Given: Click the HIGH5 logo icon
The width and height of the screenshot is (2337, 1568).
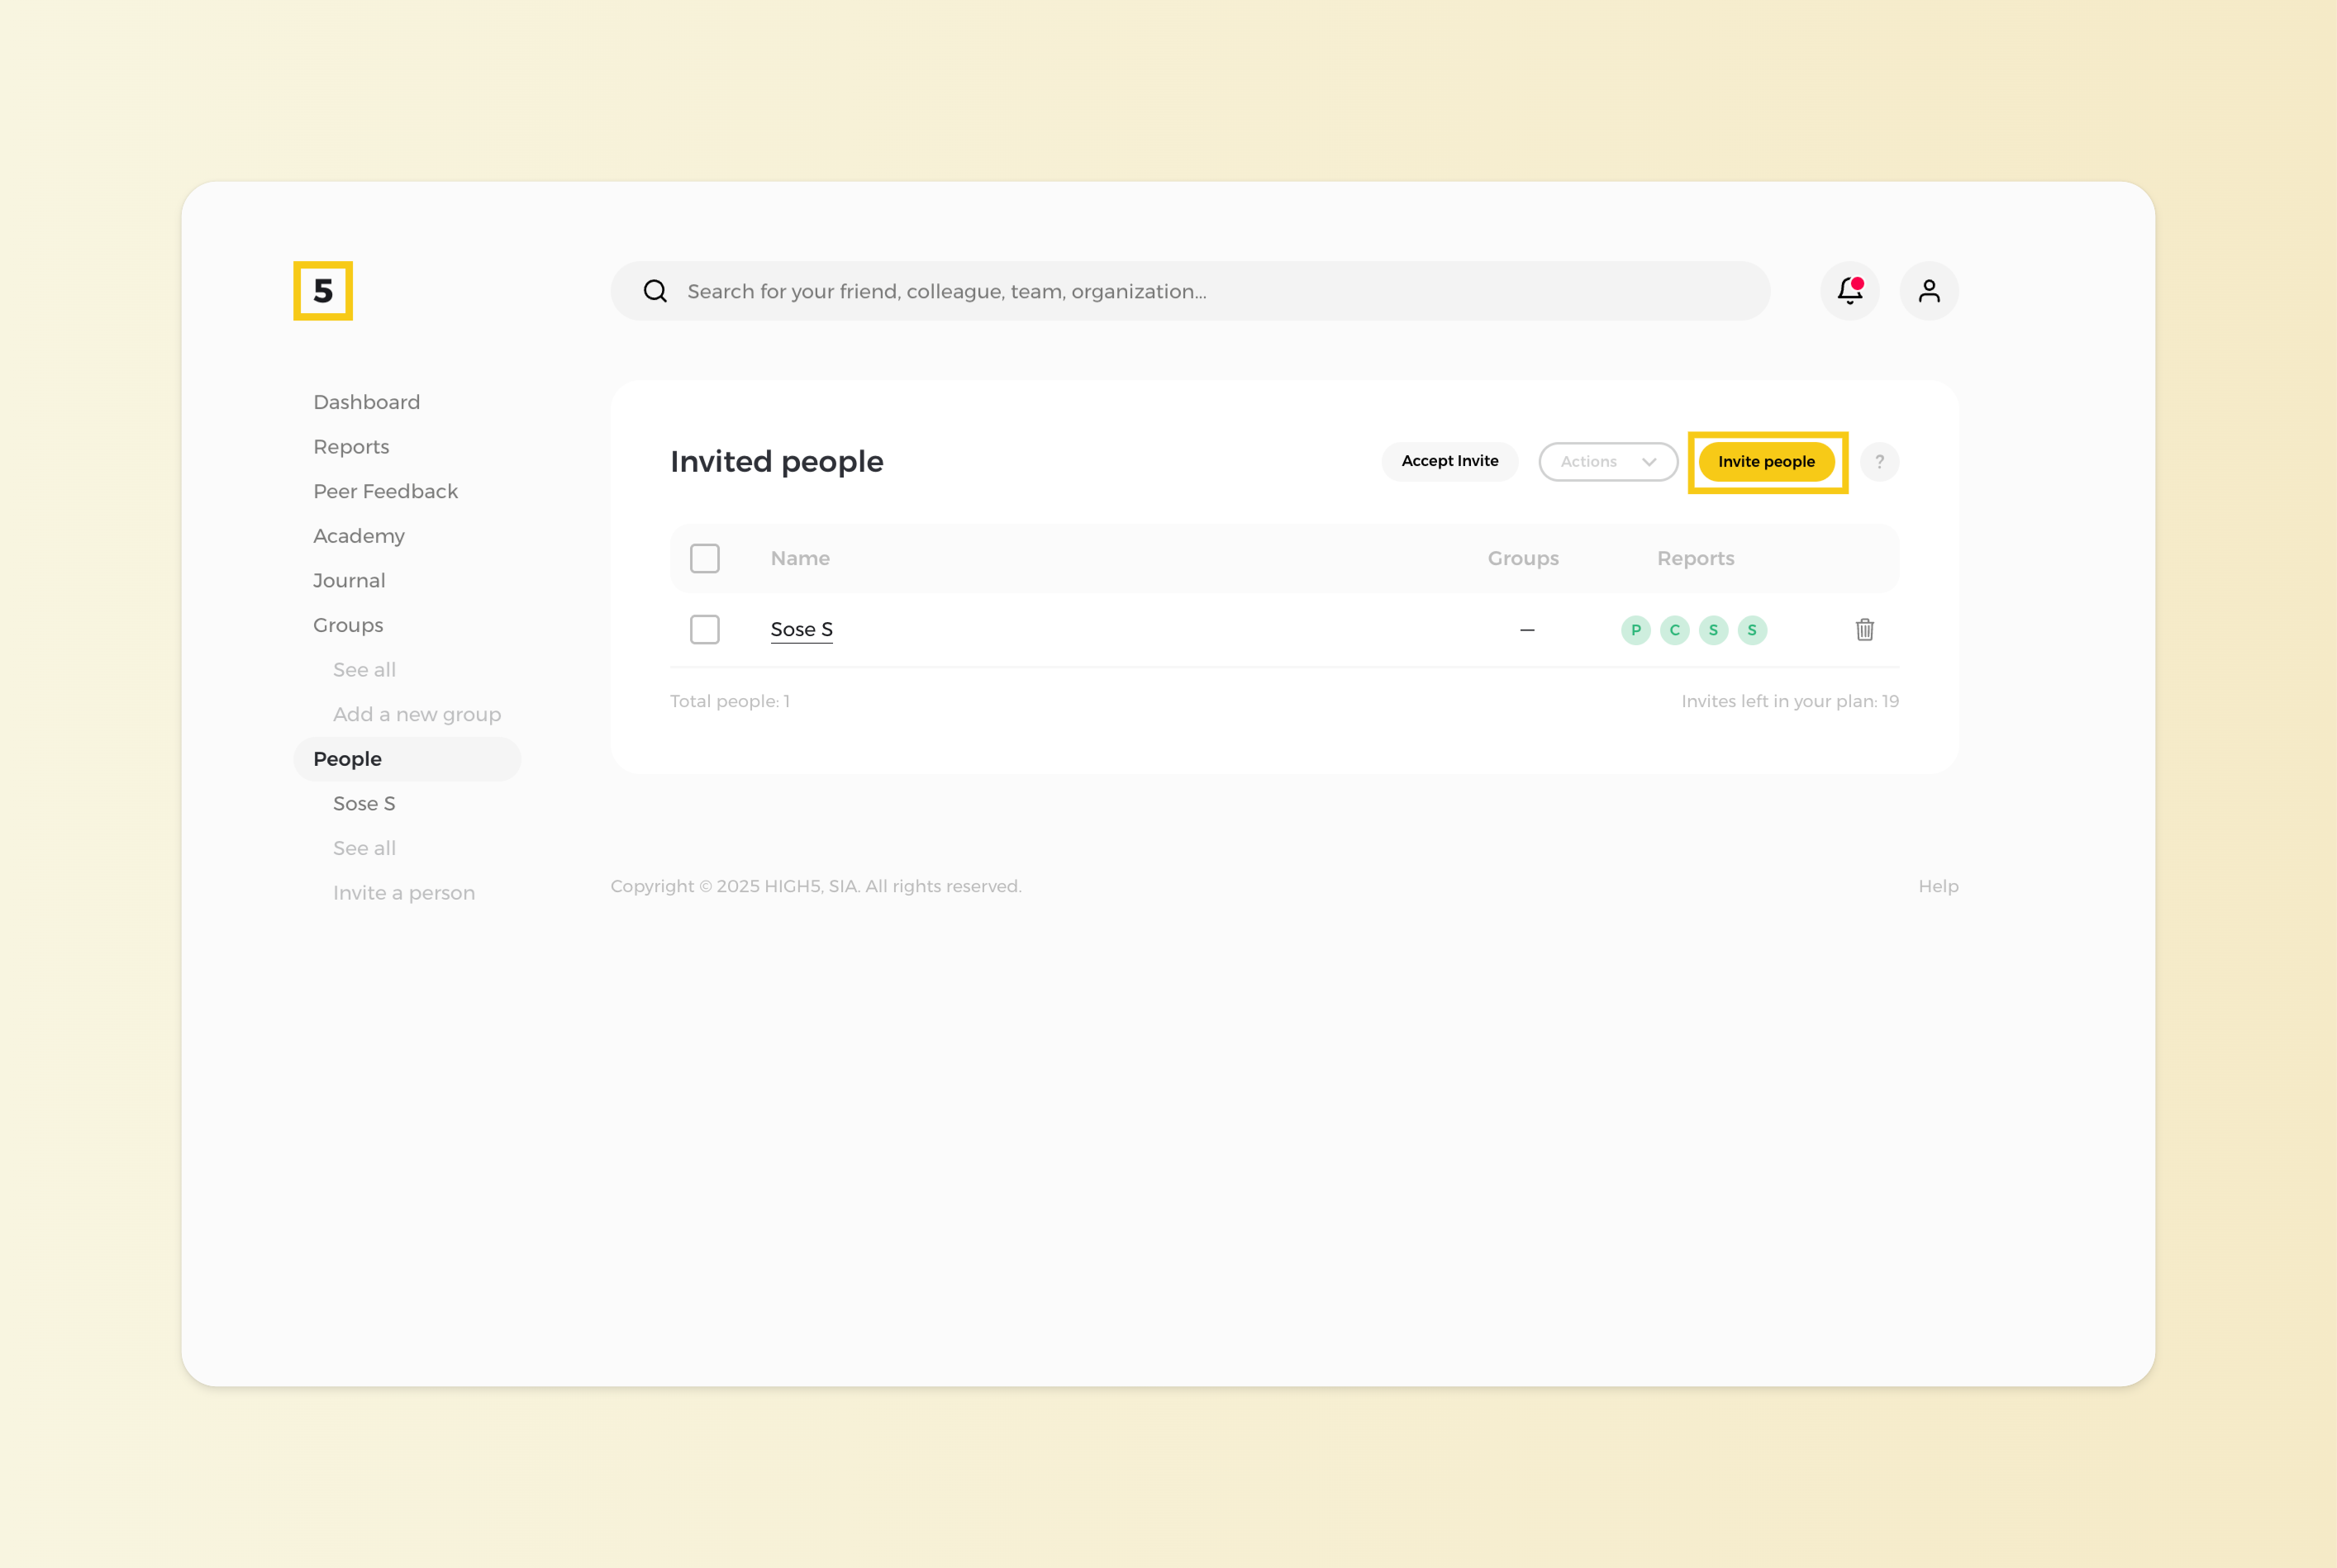Looking at the screenshot, I should pos(322,291).
